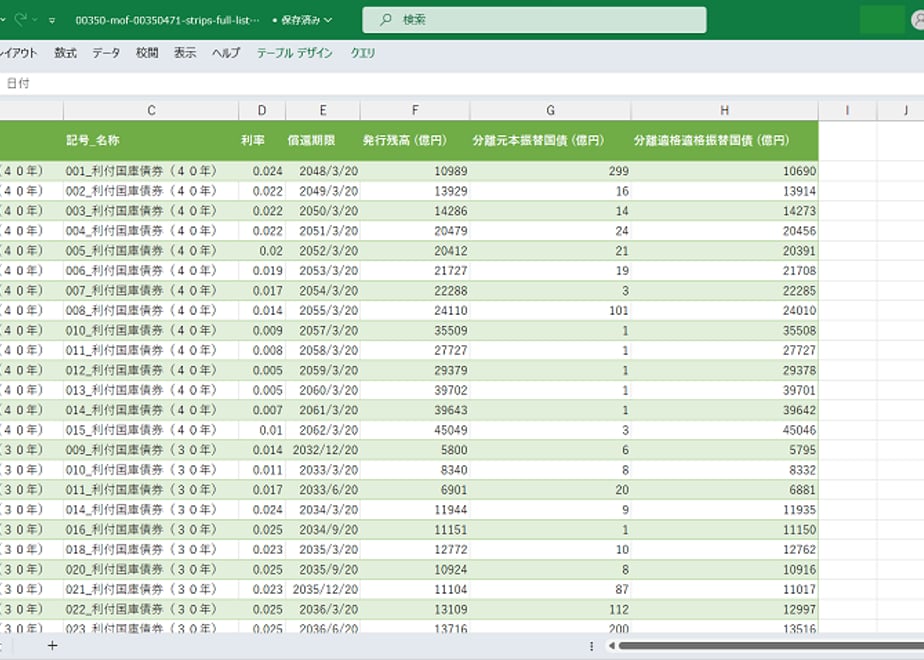924x660 pixels.
Task: Select column F header
Action: click(415, 110)
